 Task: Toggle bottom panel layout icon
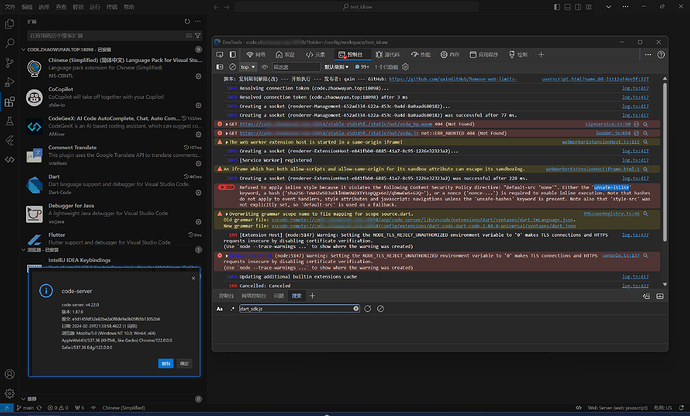(567, 7)
